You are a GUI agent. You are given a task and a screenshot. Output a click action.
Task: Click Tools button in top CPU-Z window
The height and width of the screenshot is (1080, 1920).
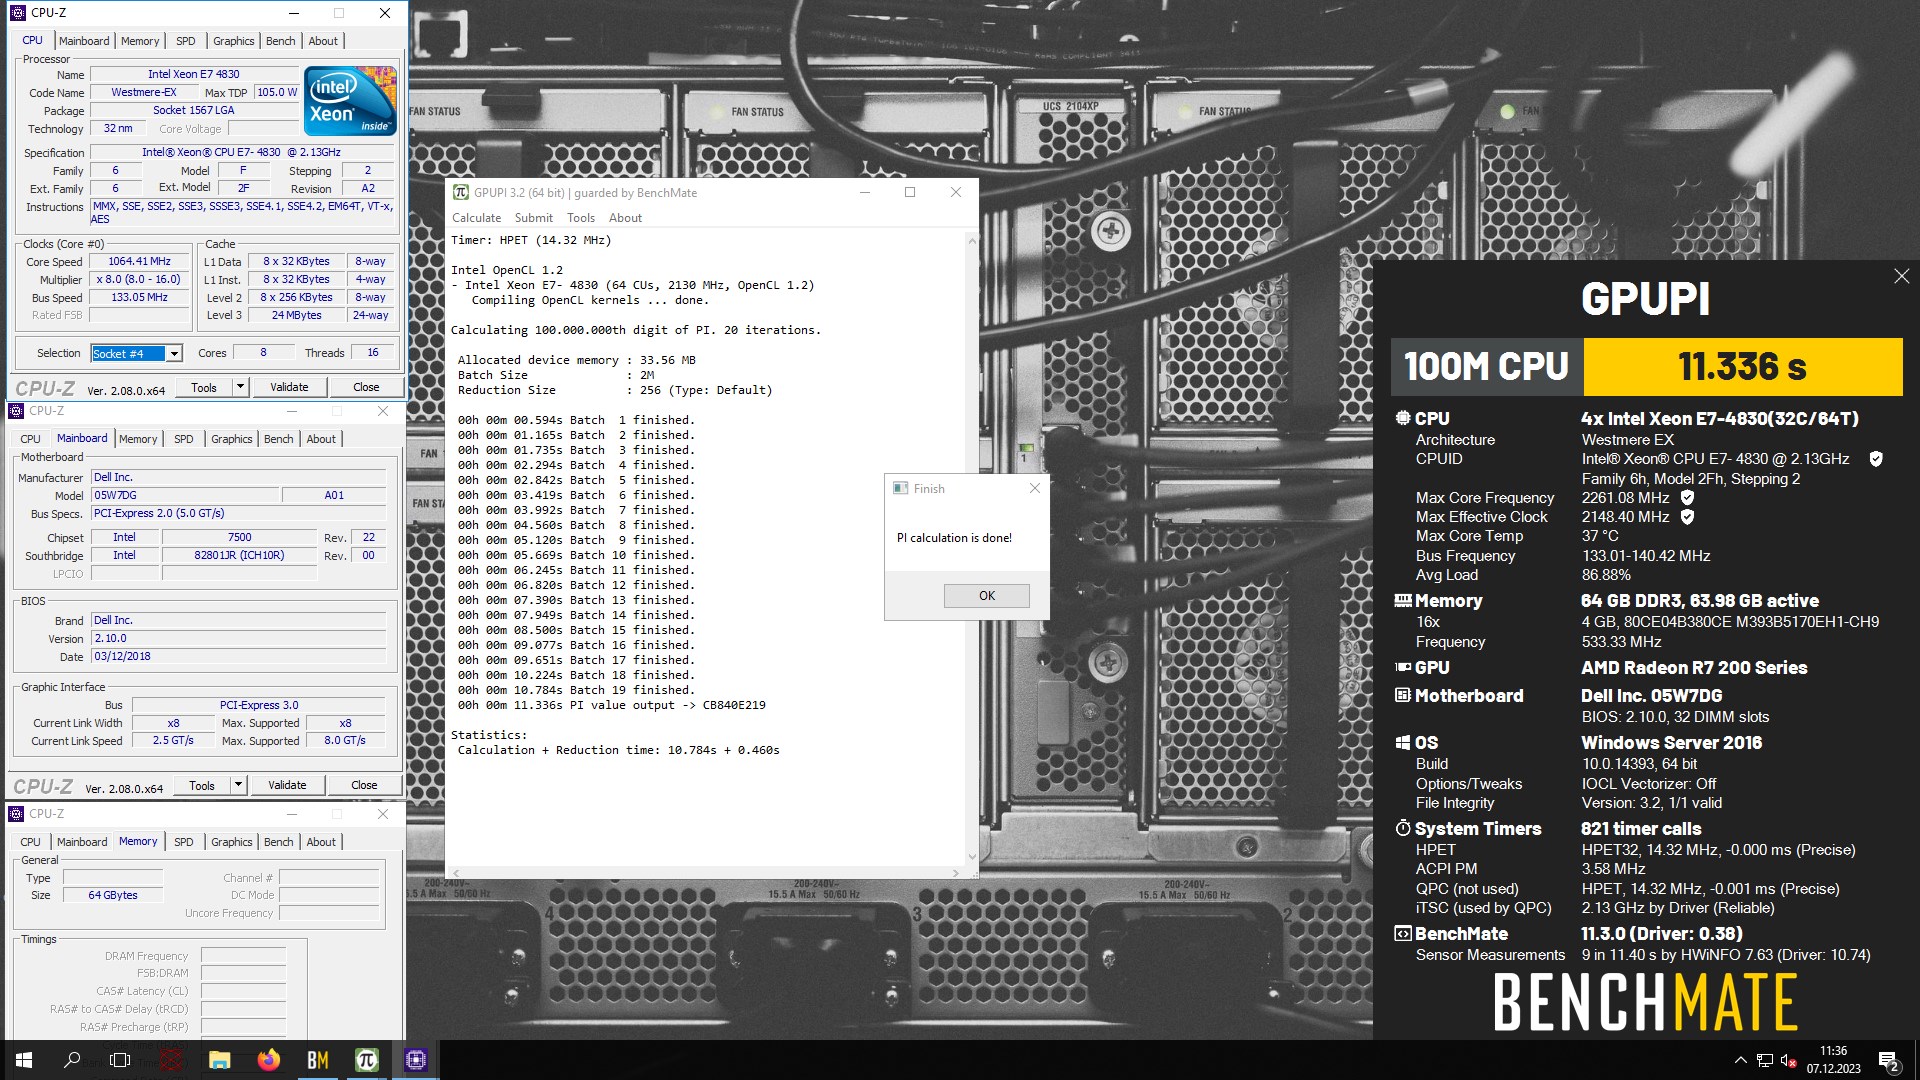[x=204, y=387]
